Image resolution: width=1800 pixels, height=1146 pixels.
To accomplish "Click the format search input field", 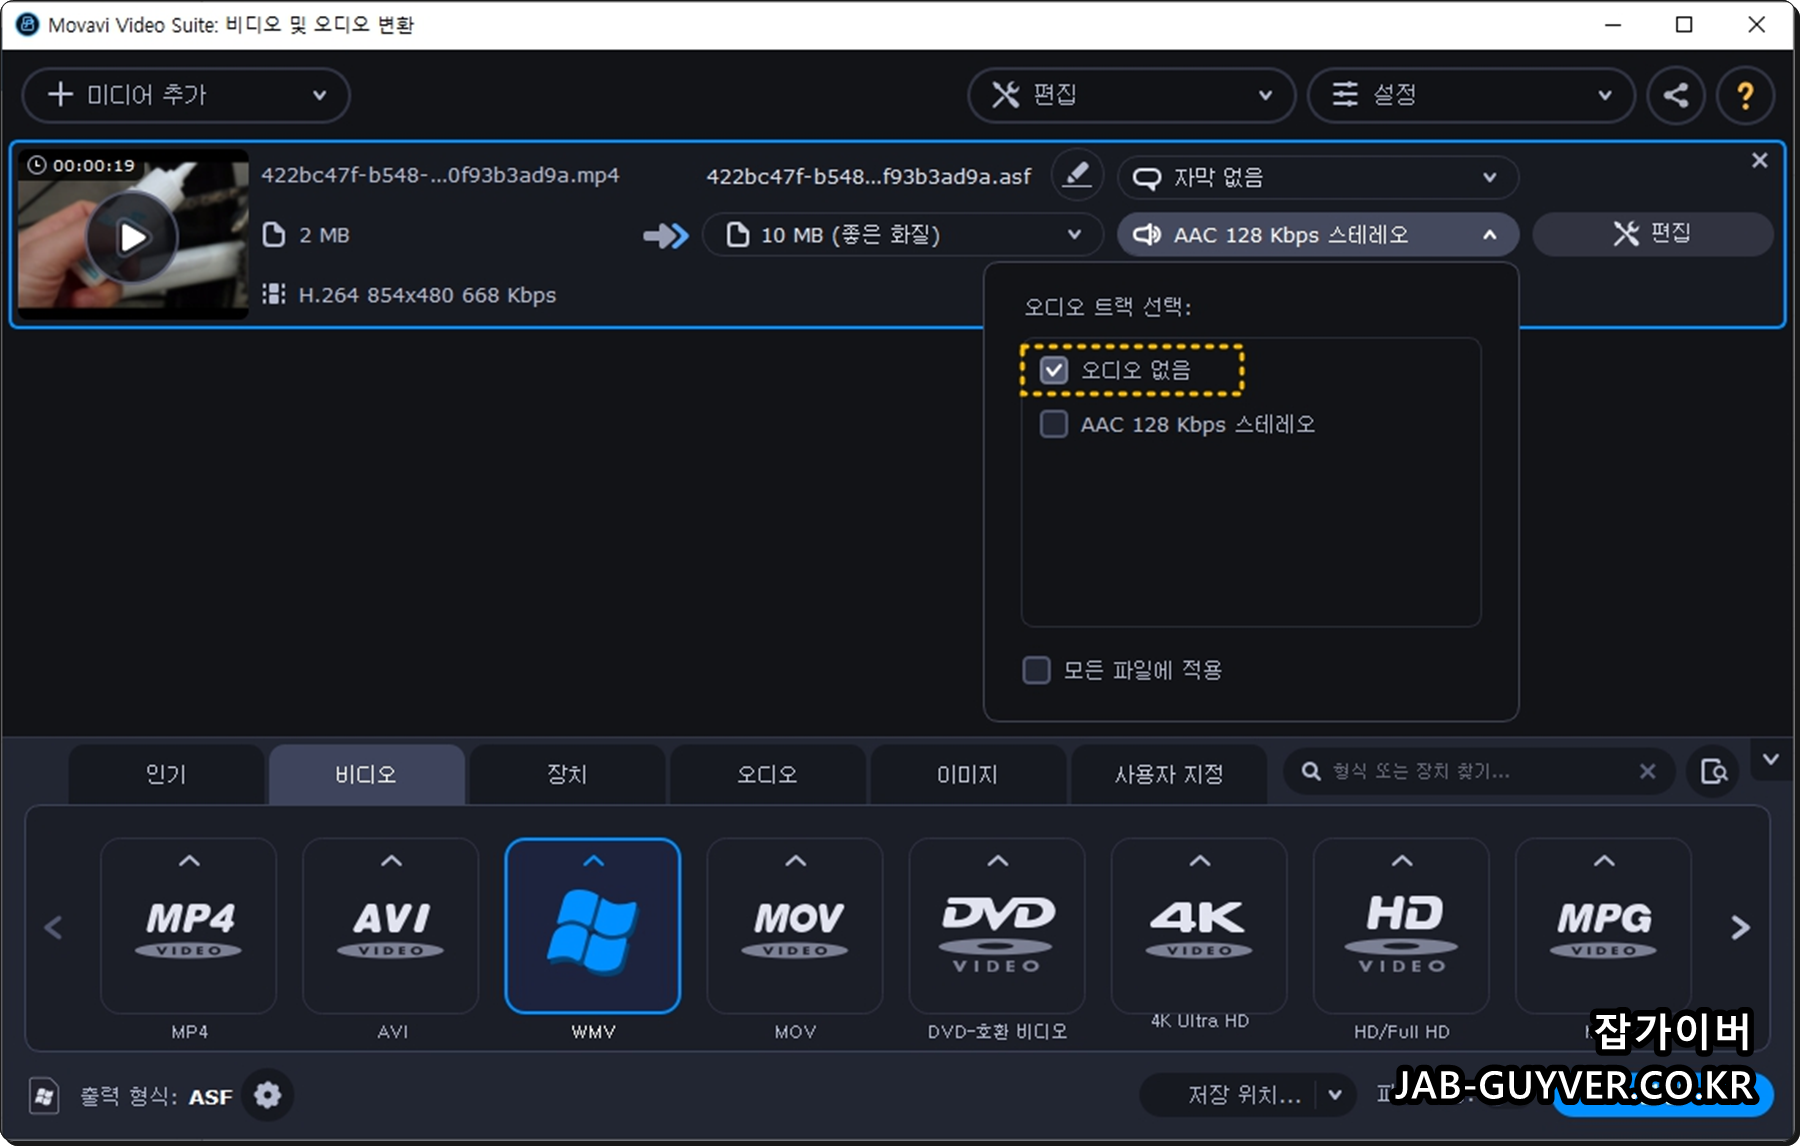I will coord(1478,771).
